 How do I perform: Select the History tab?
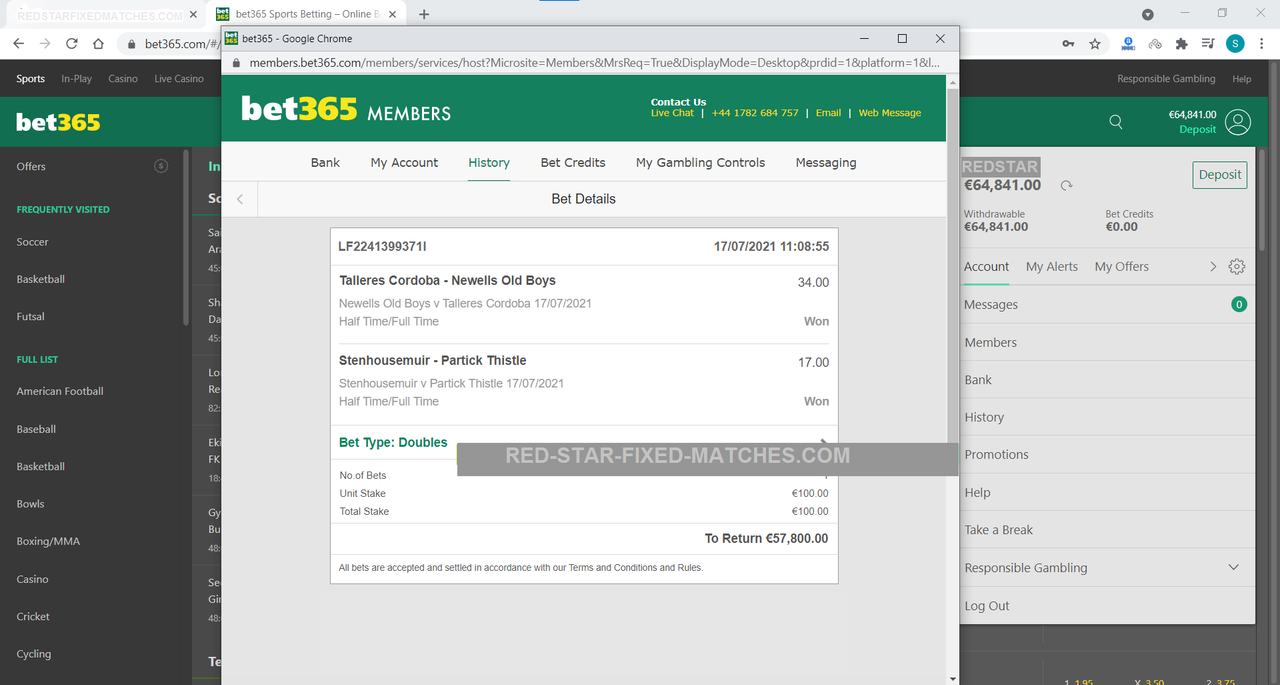click(x=489, y=163)
